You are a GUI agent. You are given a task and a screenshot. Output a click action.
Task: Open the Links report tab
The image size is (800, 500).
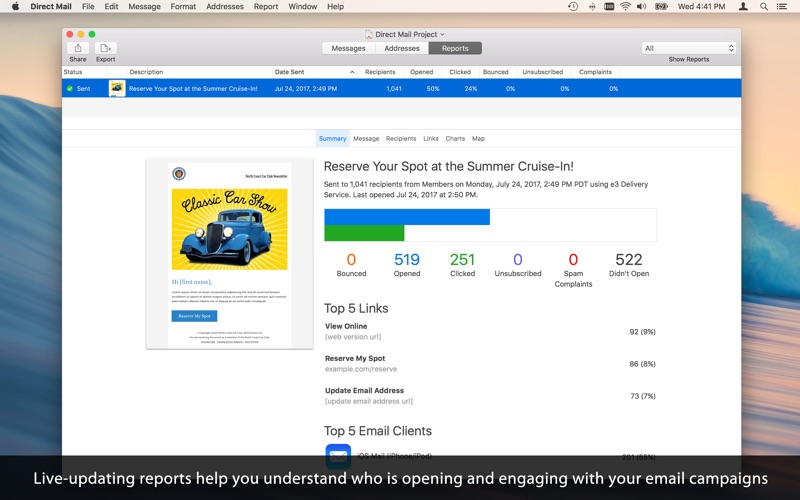click(431, 138)
